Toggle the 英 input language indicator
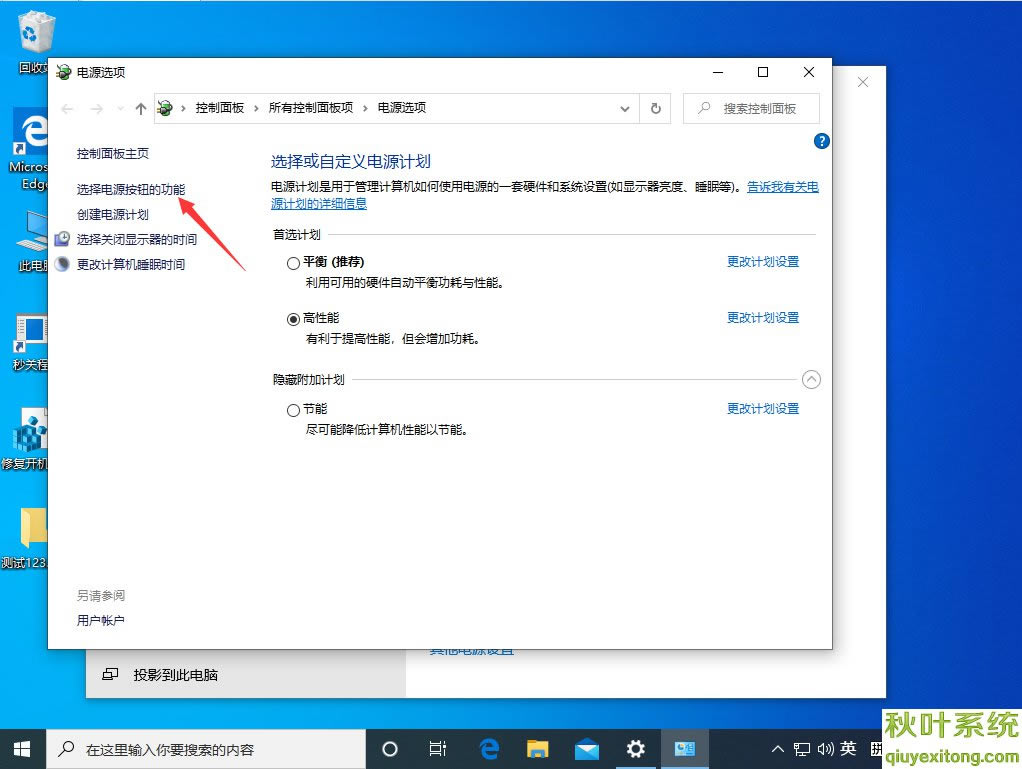 coord(847,749)
